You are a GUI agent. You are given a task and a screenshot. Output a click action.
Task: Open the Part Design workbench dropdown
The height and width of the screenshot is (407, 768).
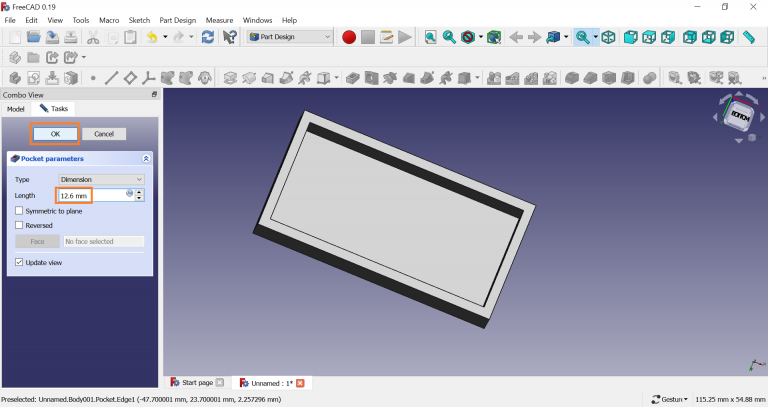290,37
